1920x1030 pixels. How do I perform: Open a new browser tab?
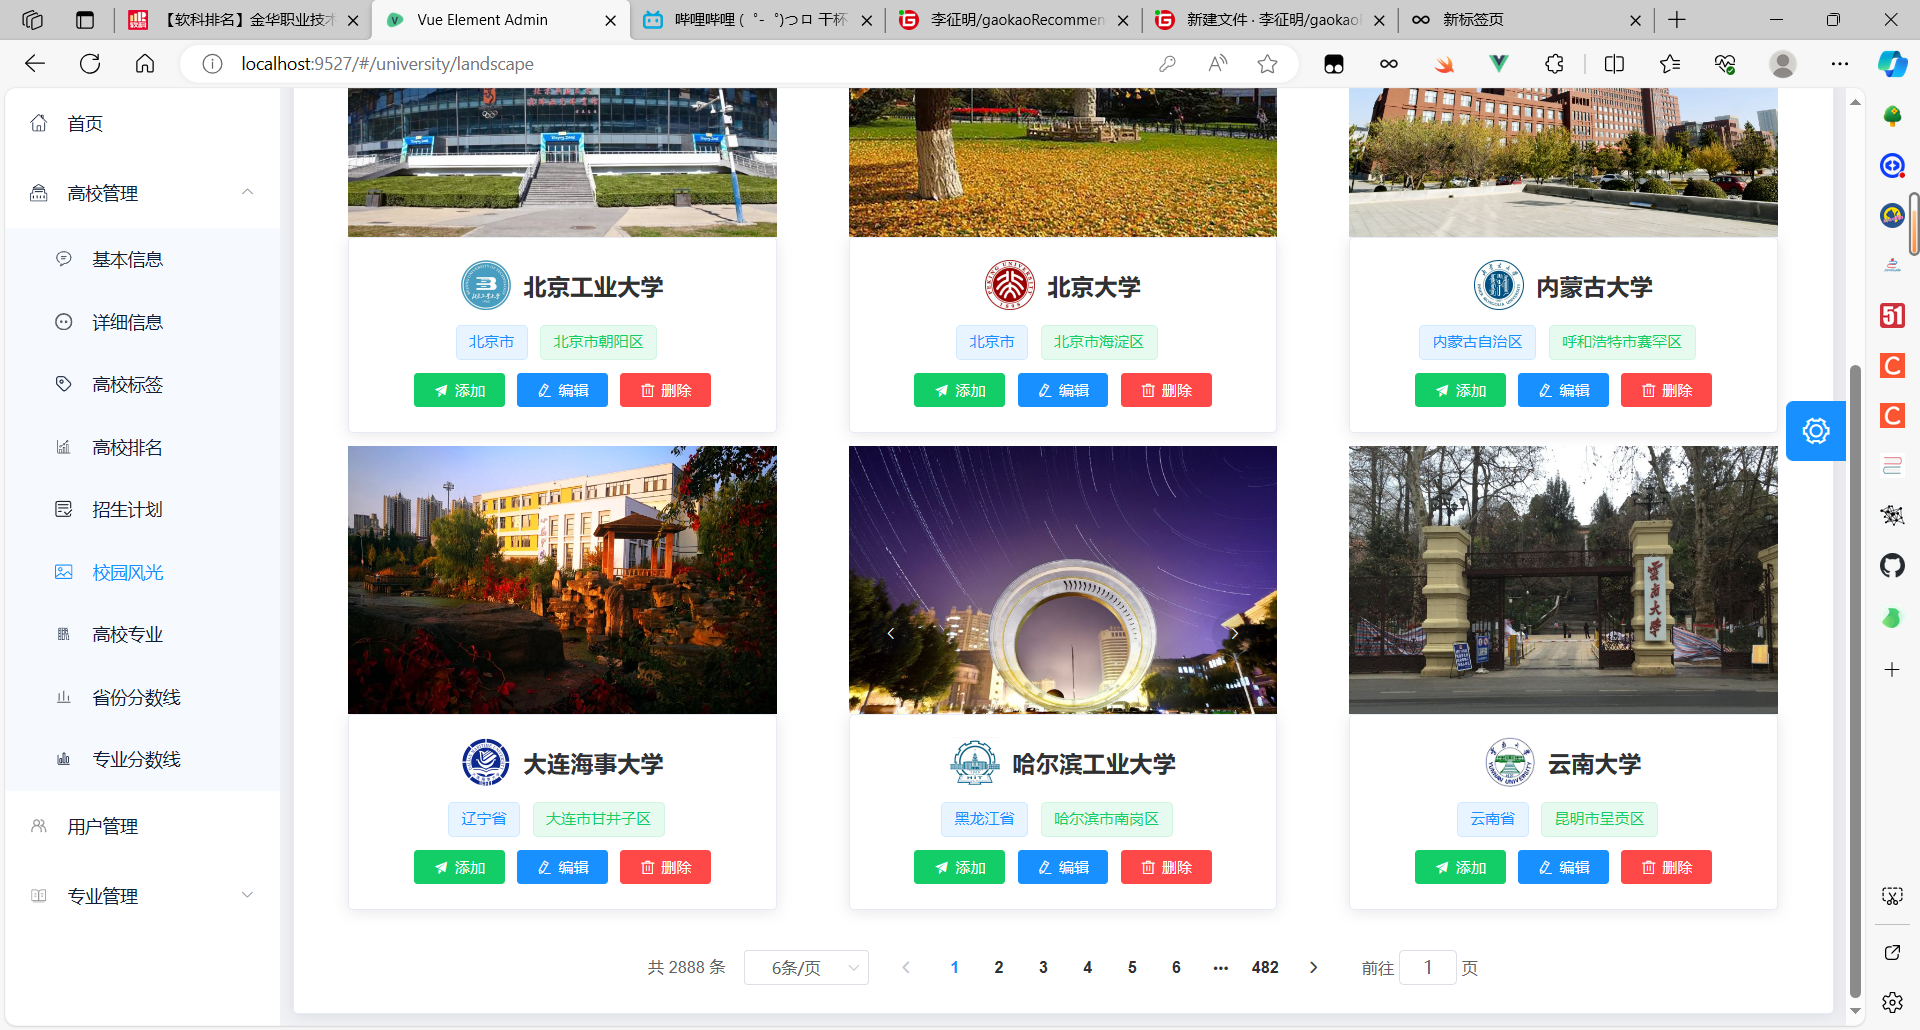click(1677, 20)
